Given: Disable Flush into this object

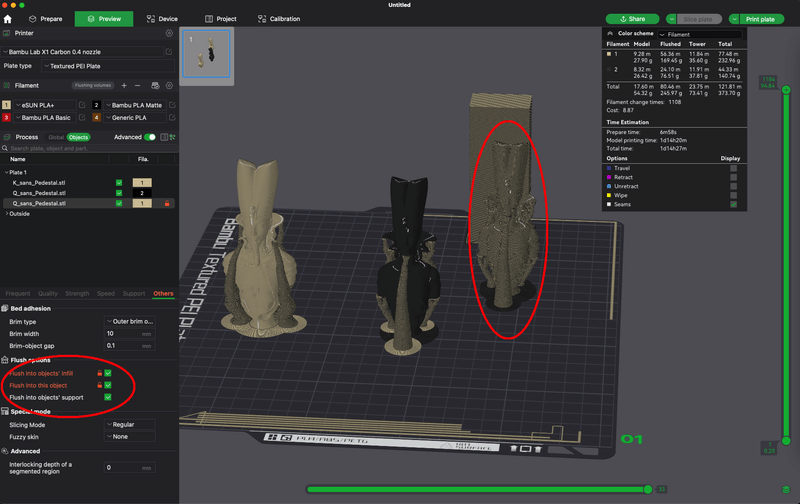Looking at the screenshot, I should coord(108,385).
